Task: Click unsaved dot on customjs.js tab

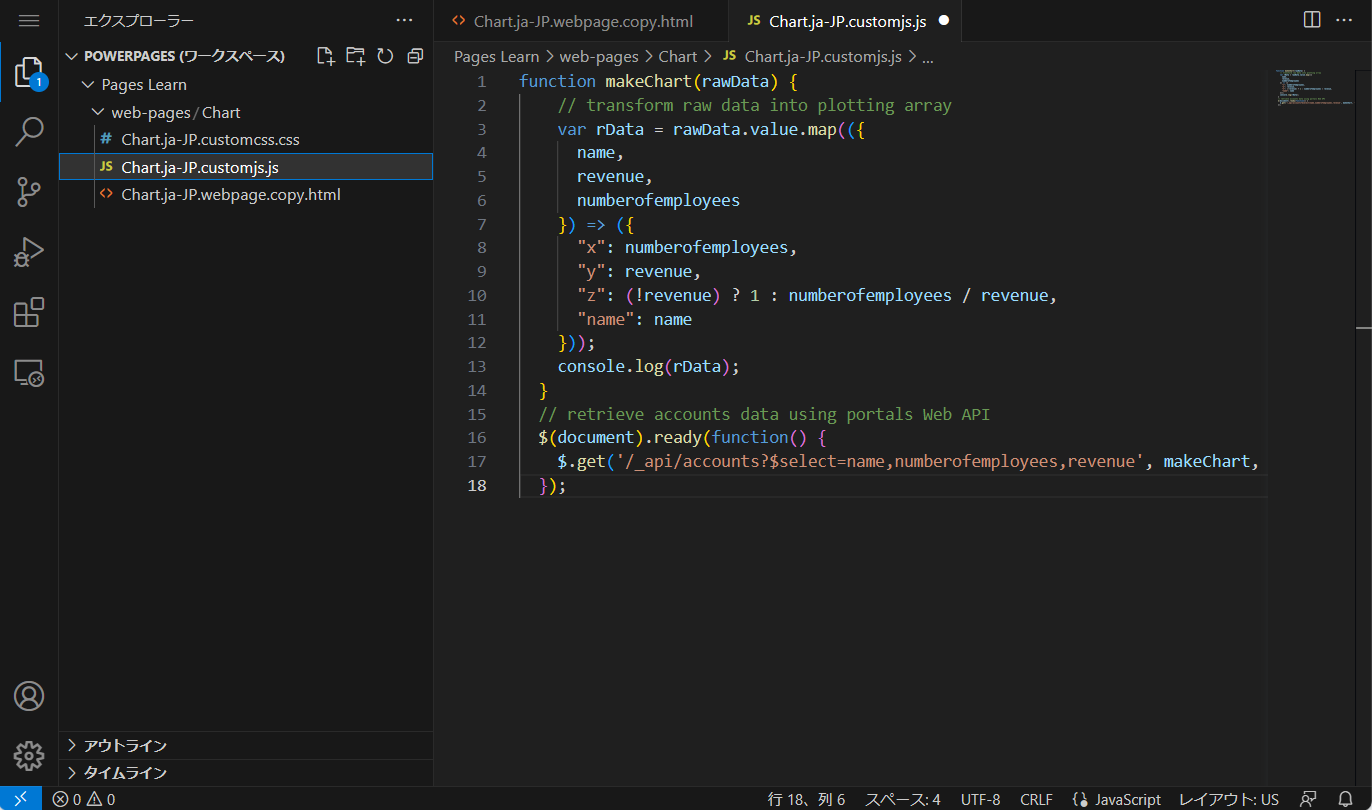Action: click(944, 21)
